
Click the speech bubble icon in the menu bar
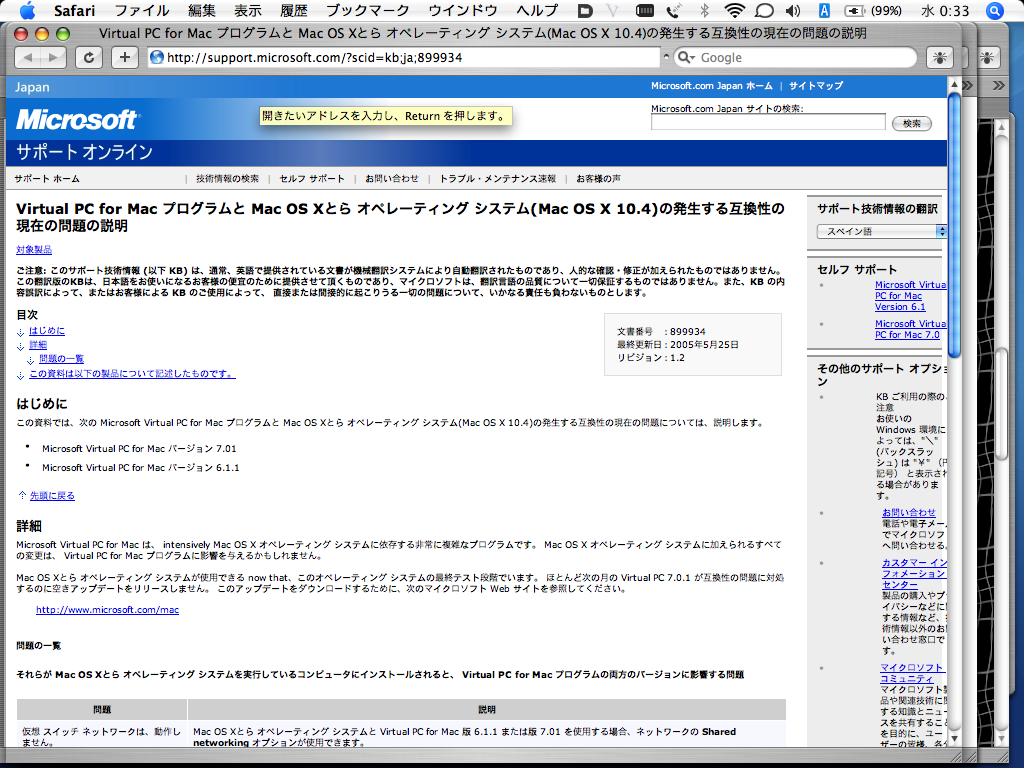pos(764,10)
